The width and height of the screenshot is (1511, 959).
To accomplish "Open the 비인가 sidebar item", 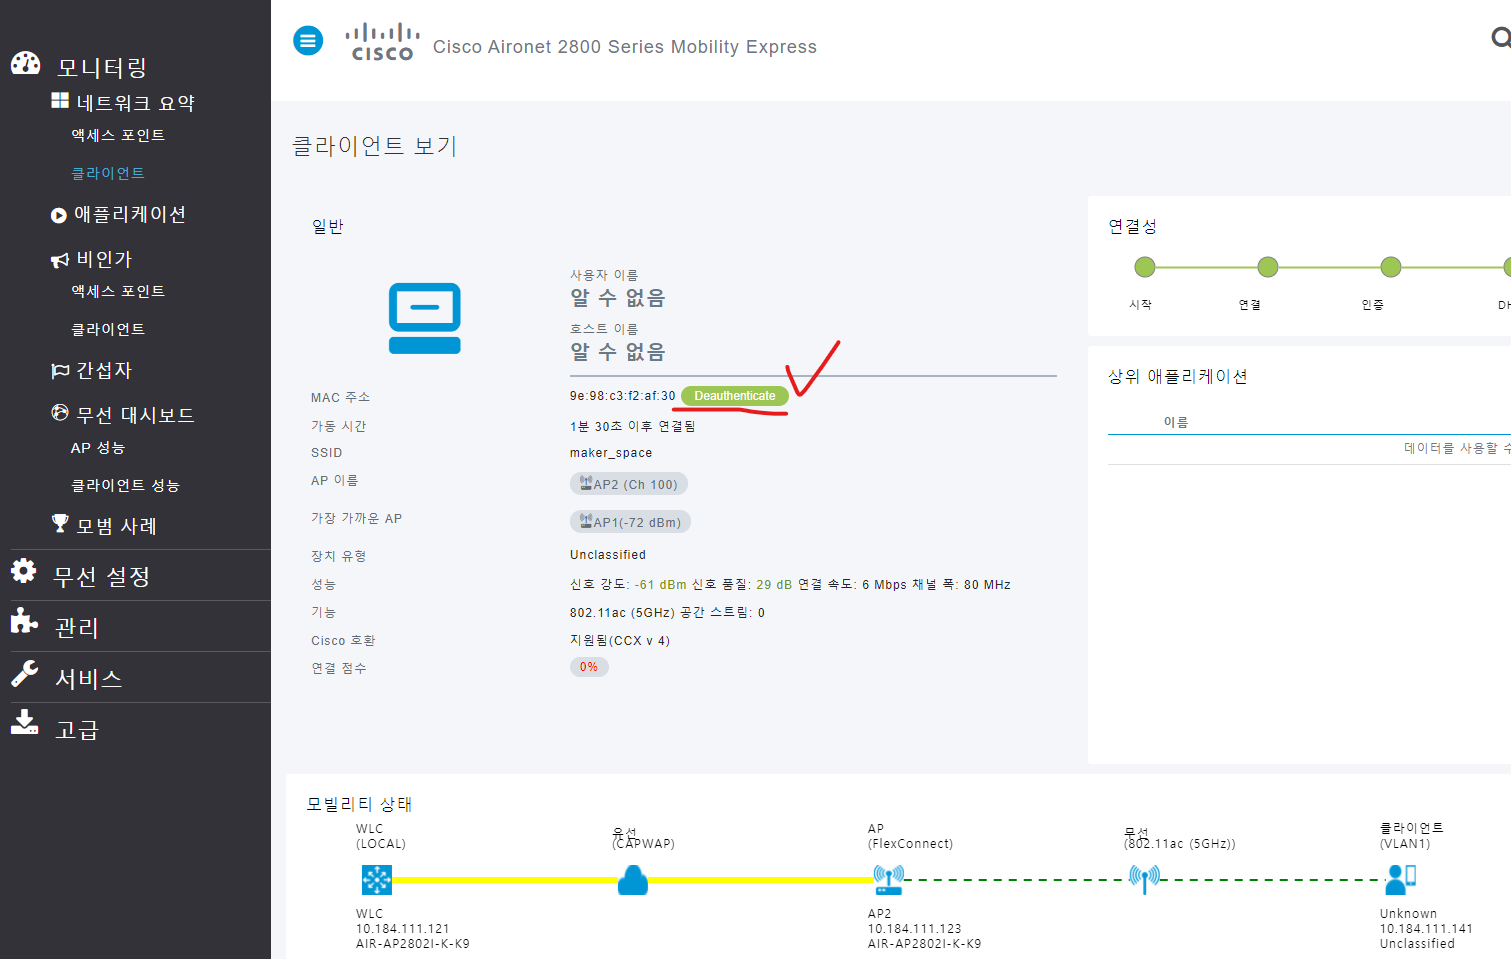I will (105, 259).
